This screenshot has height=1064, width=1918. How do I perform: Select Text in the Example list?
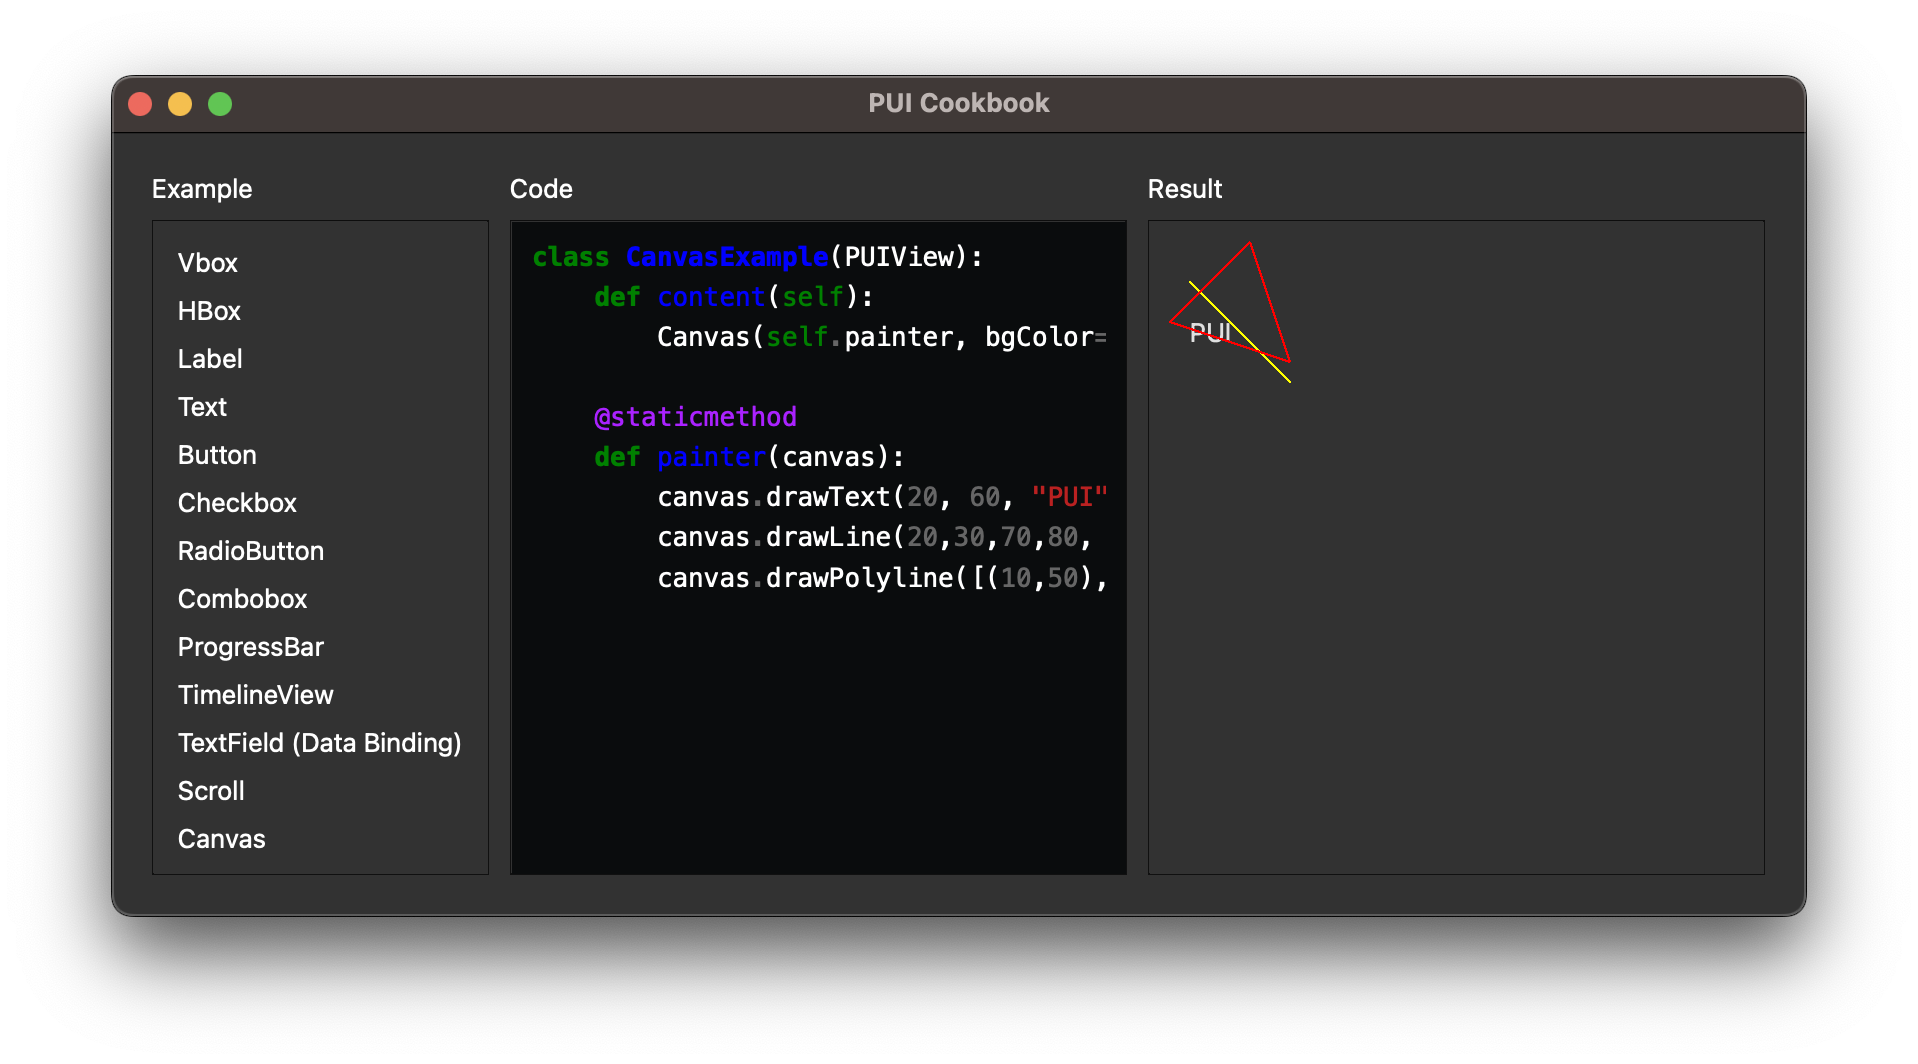coord(202,407)
